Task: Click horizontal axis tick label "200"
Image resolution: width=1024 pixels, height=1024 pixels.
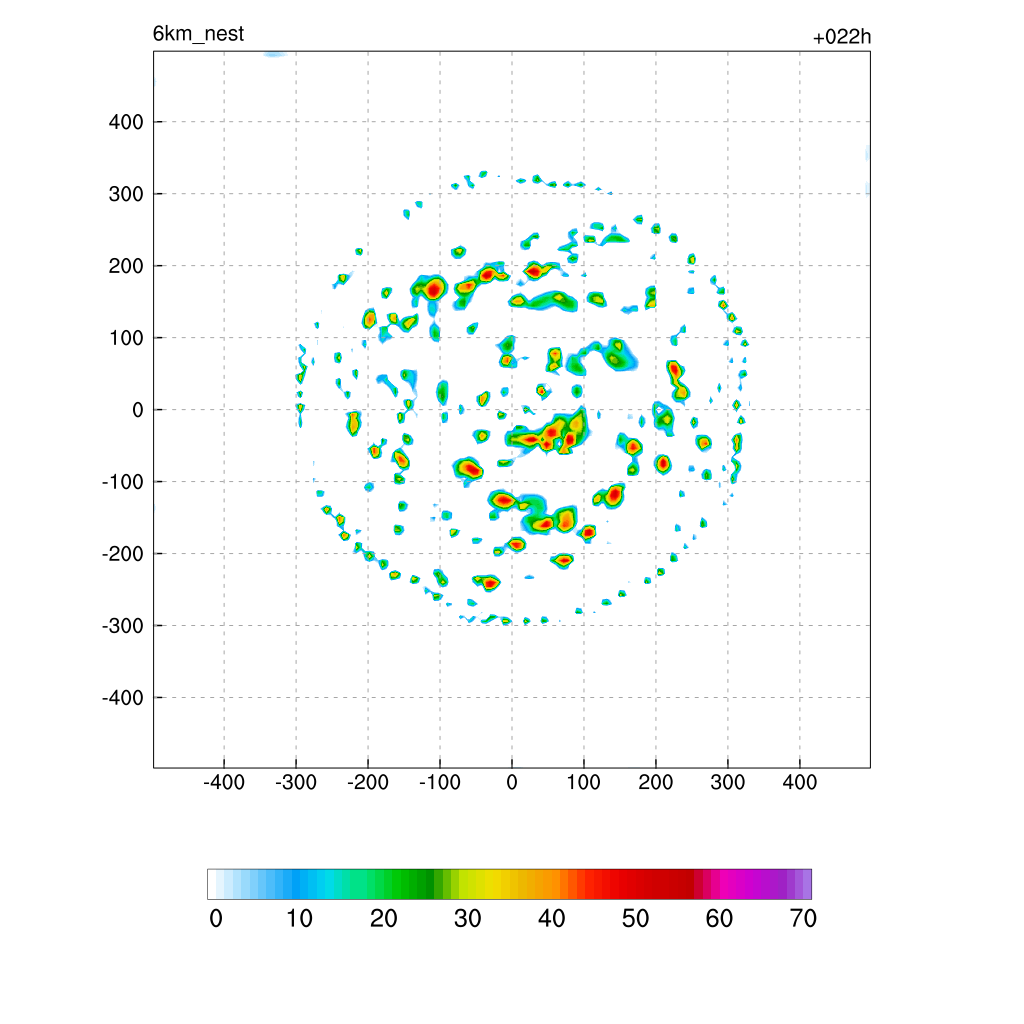Action: (x=656, y=782)
